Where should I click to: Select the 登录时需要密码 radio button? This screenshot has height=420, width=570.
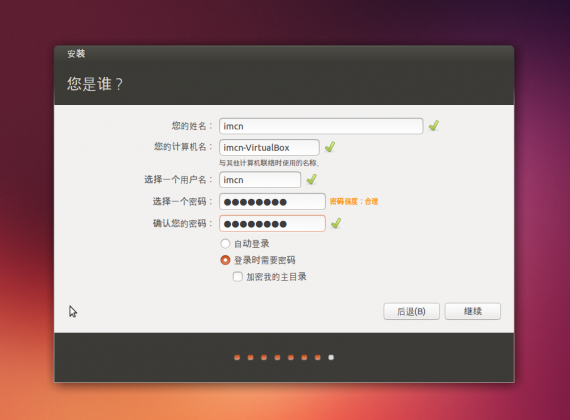(x=225, y=260)
